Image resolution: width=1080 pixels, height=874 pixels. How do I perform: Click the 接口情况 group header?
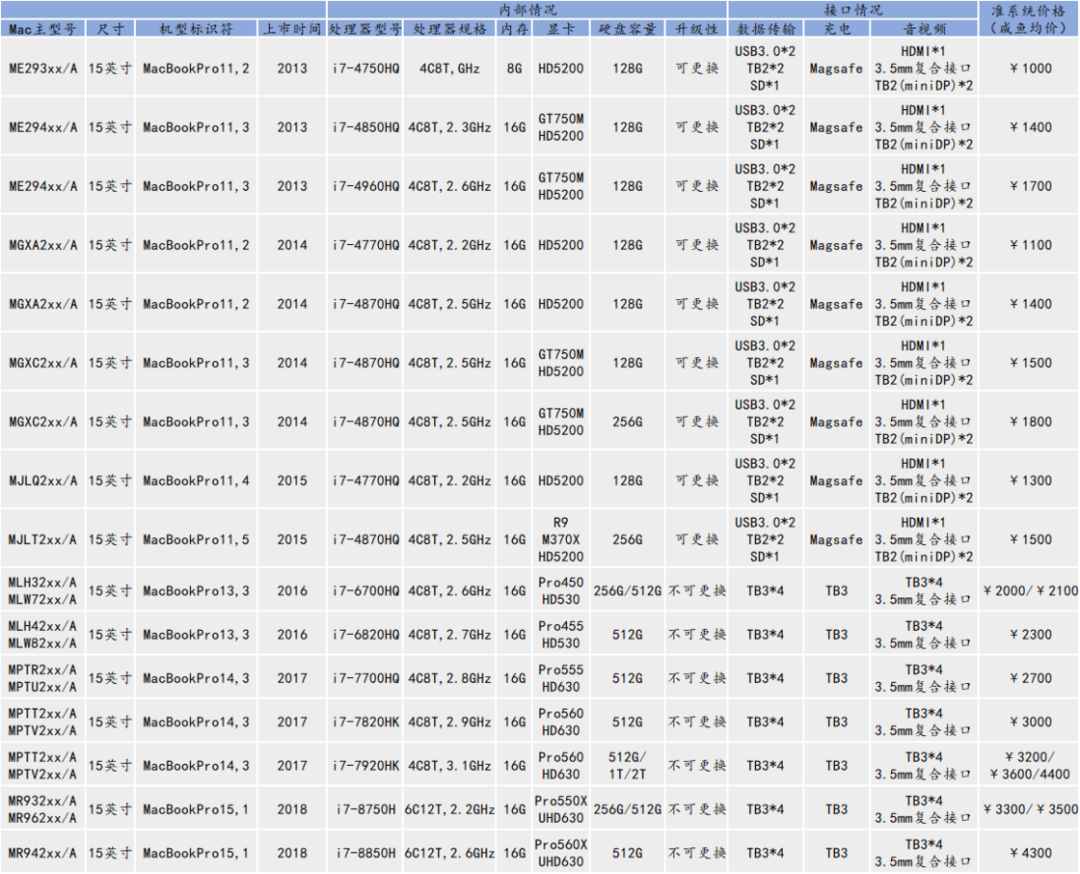coord(853,10)
